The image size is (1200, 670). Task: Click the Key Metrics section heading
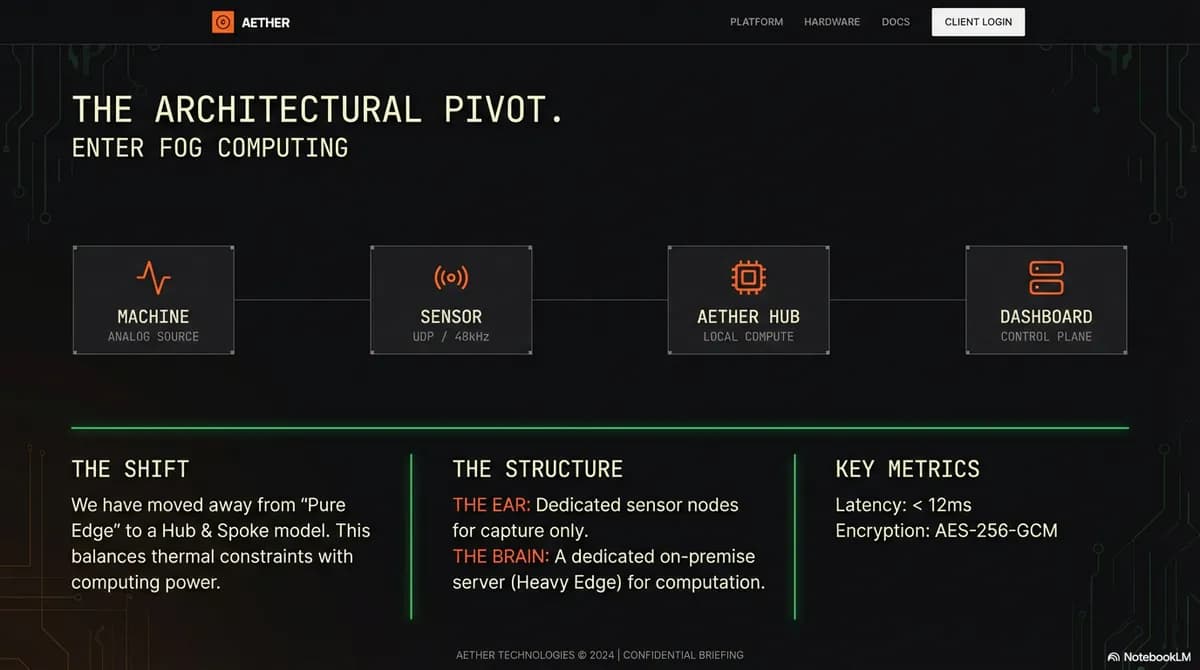(907, 469)
